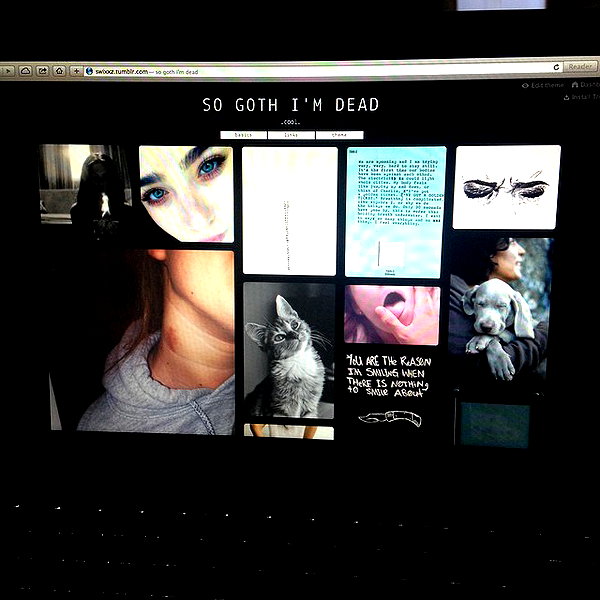
Task: Open the typewritten text on blue post
Action: (x=395, y=212)
